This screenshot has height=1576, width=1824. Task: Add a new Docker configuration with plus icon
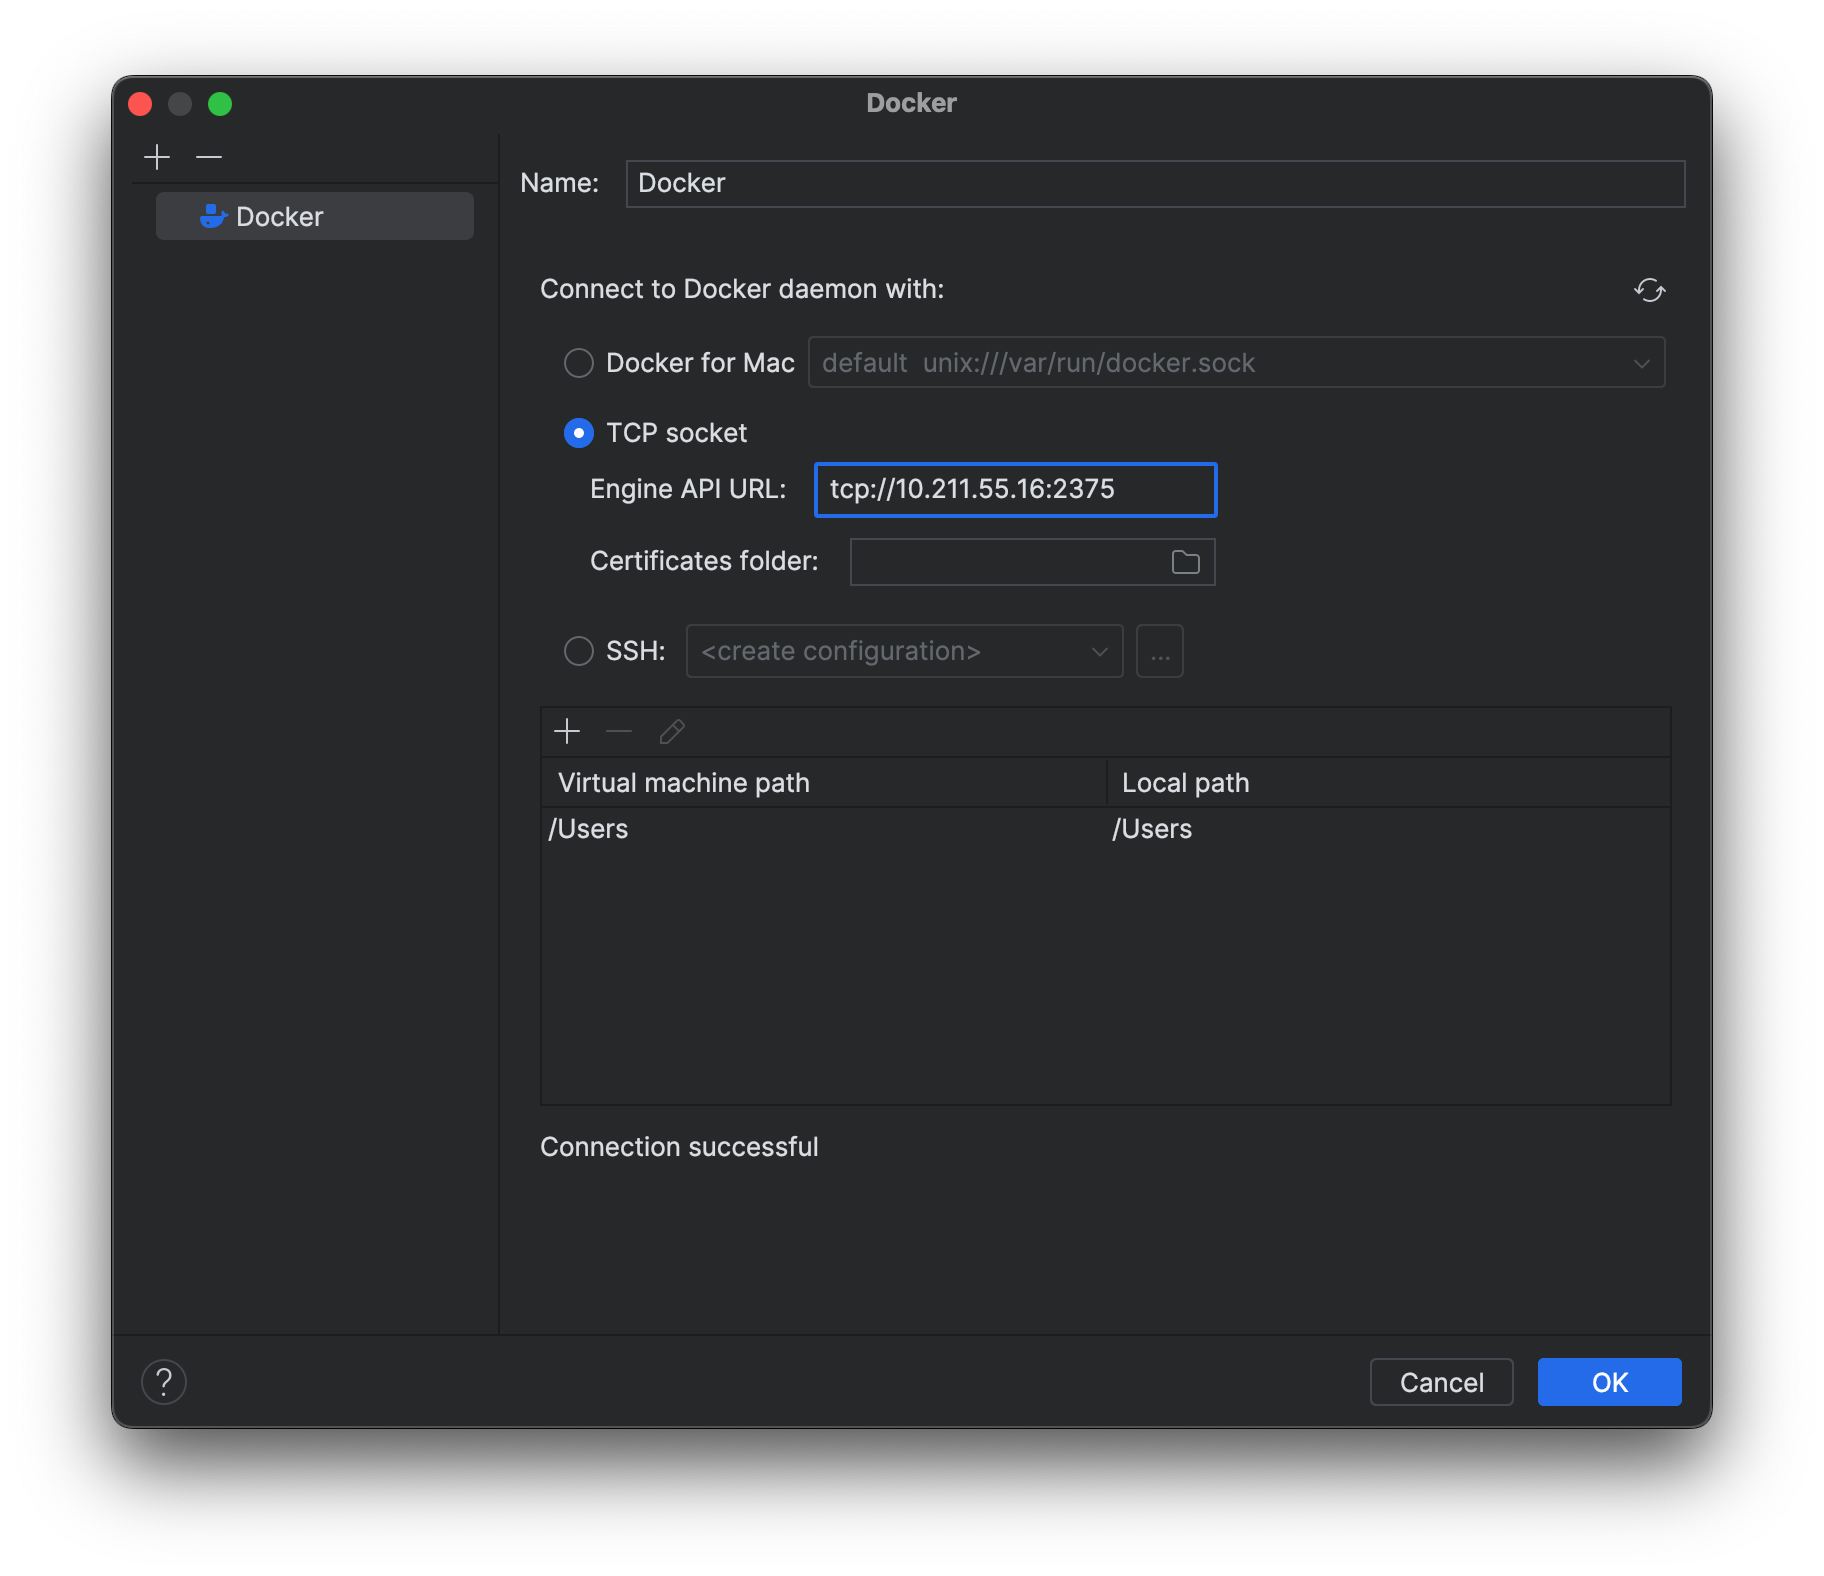pos(157,157)
